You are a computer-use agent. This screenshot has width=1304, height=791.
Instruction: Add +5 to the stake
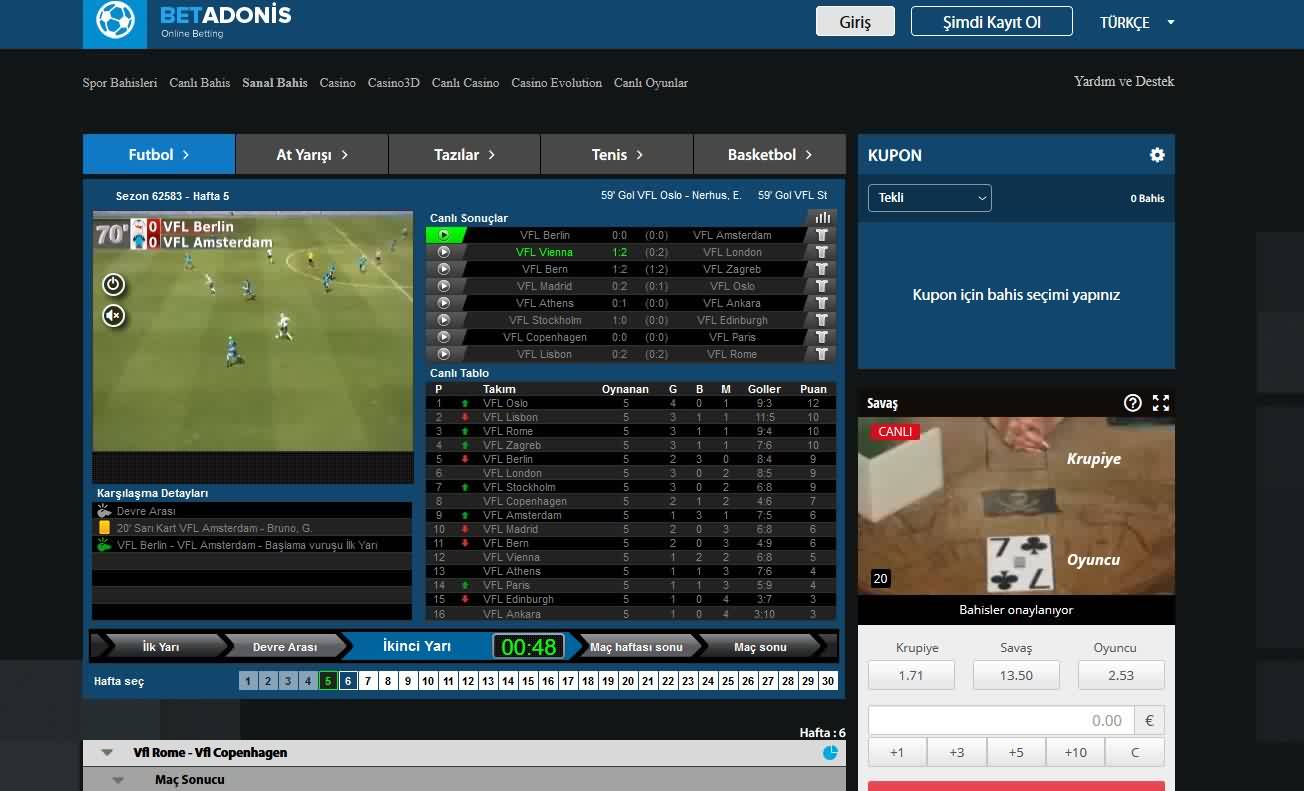pyautogui.click(x=1016, y=752)
